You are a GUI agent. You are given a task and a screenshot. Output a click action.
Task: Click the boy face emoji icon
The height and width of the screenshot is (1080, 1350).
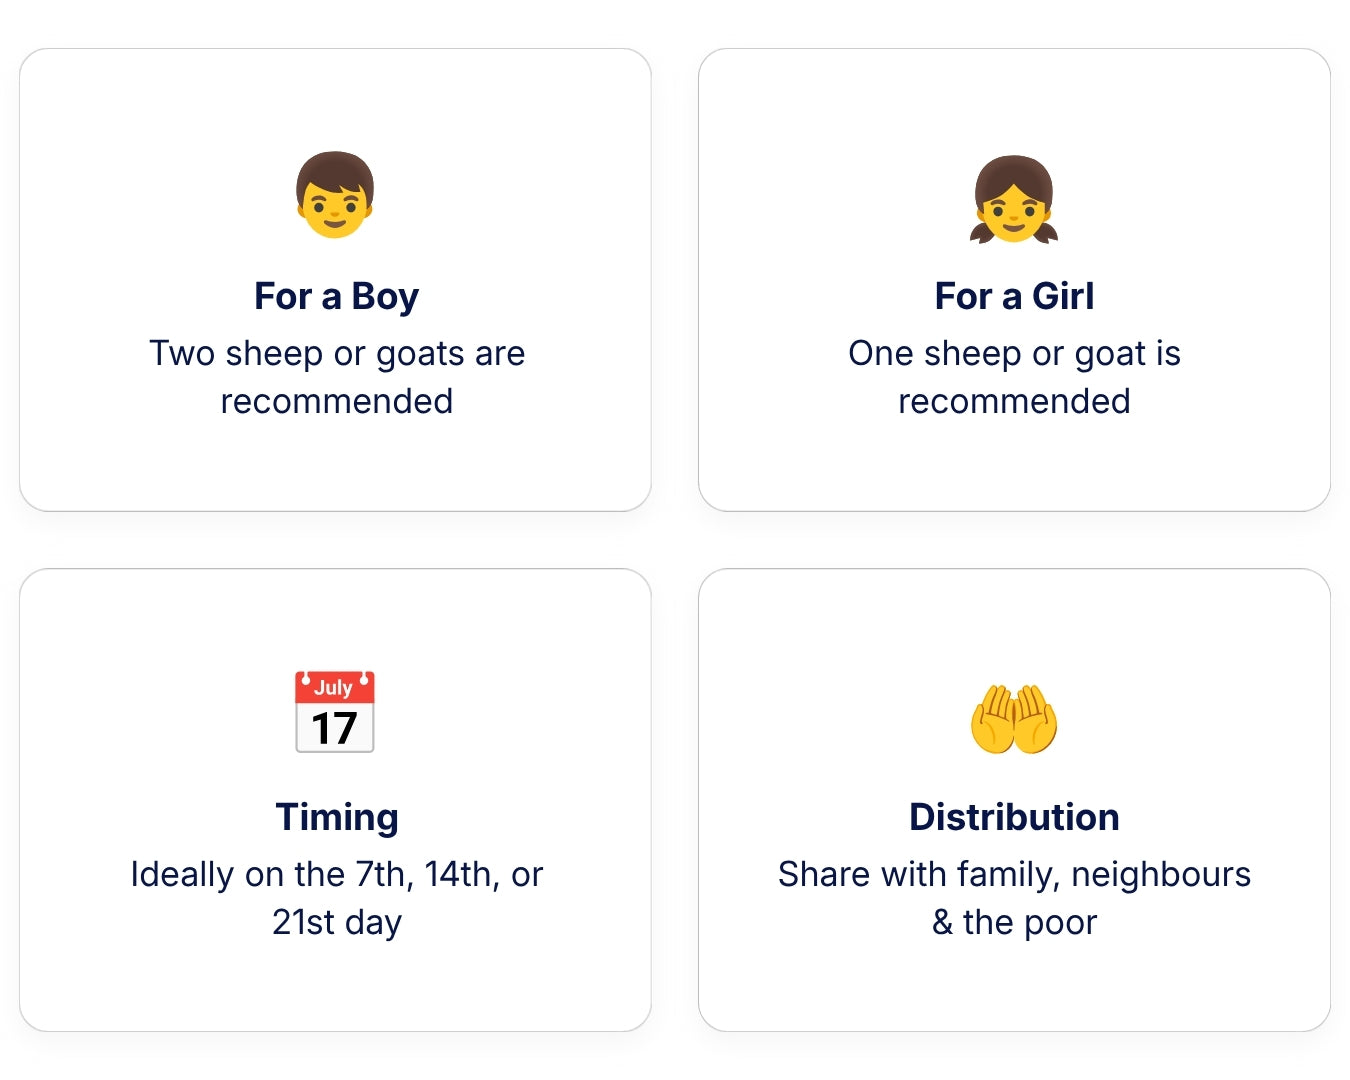335,195
